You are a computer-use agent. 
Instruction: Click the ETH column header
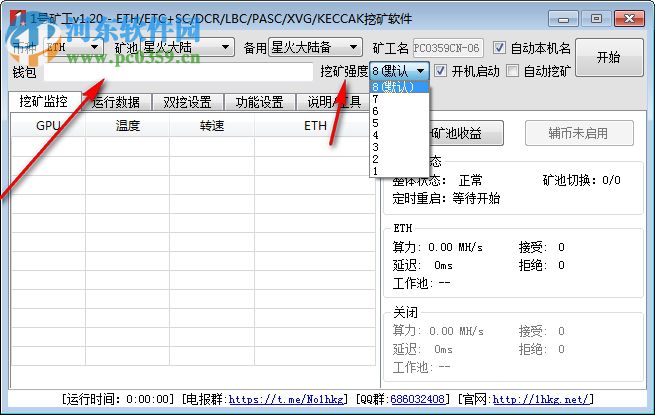315,125
